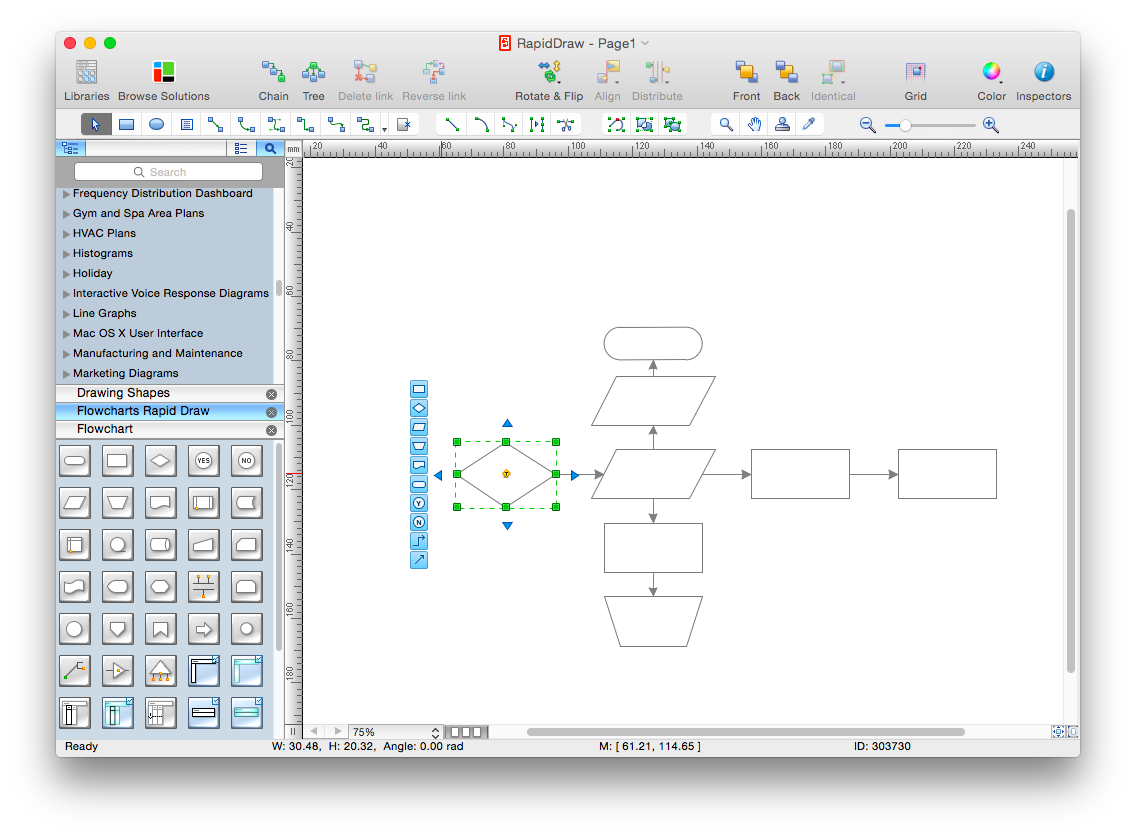Go to previous page arrow

pyautogui.click(x=314, y=732)
